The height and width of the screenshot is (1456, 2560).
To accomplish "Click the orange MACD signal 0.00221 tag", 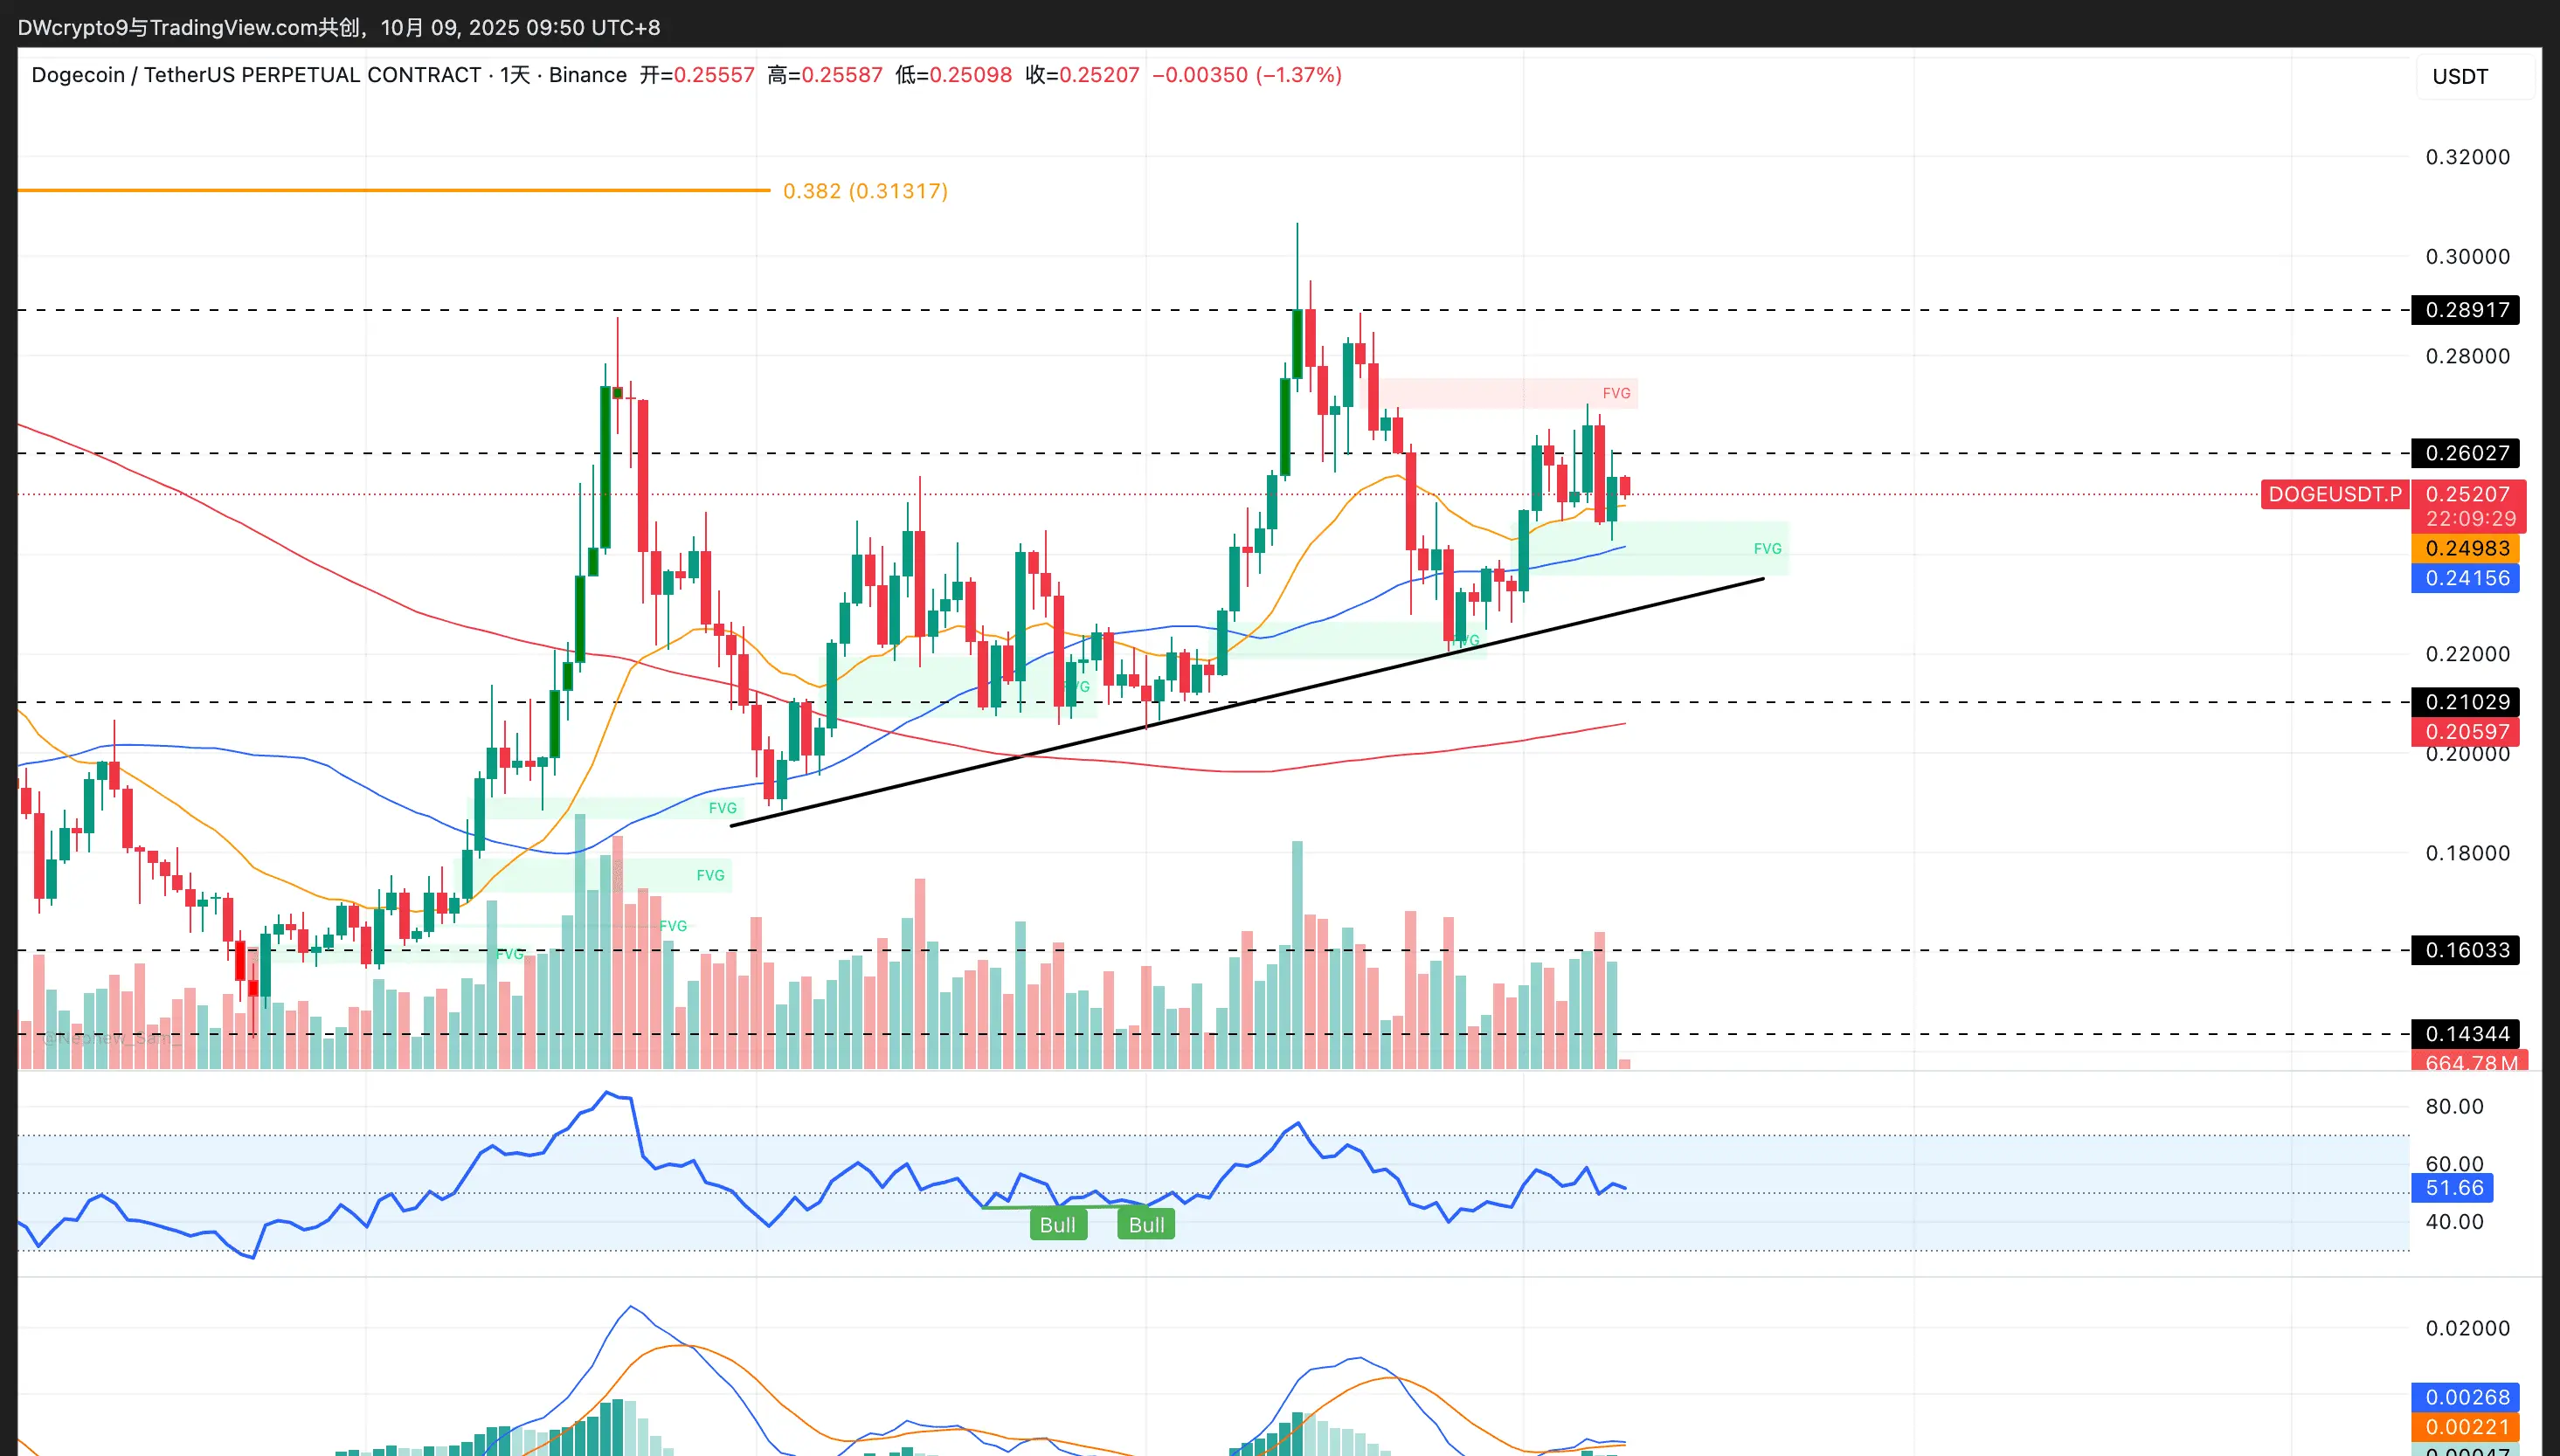I will pyautogui.click(x=2466, y=1427).
